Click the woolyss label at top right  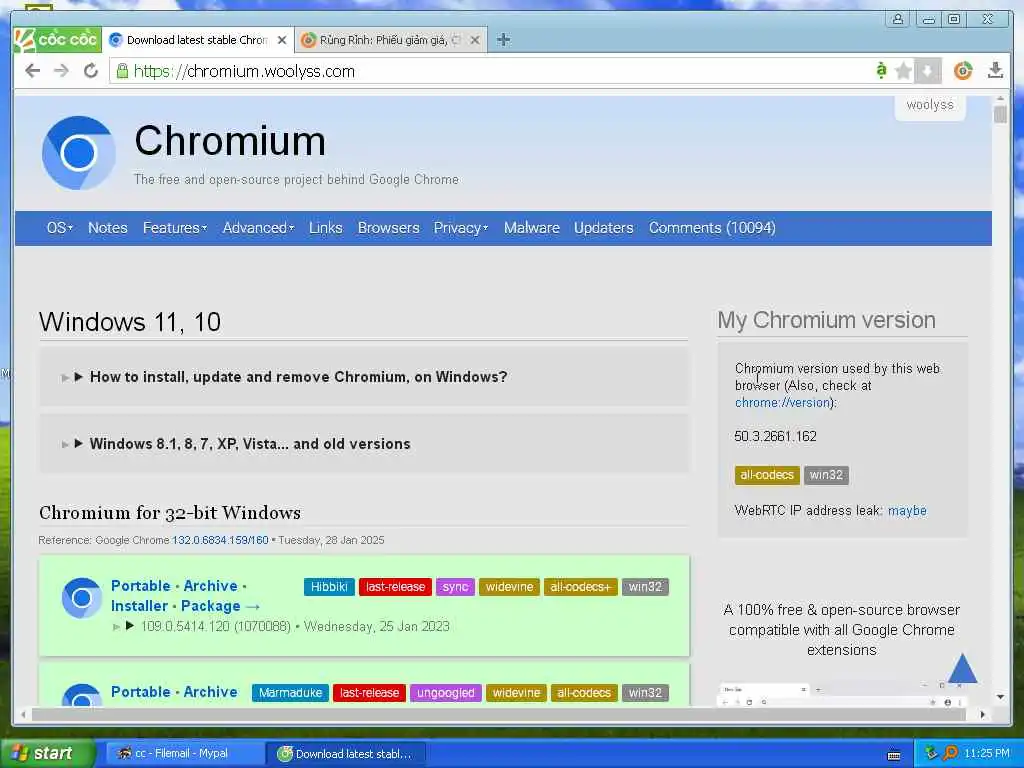930,104
